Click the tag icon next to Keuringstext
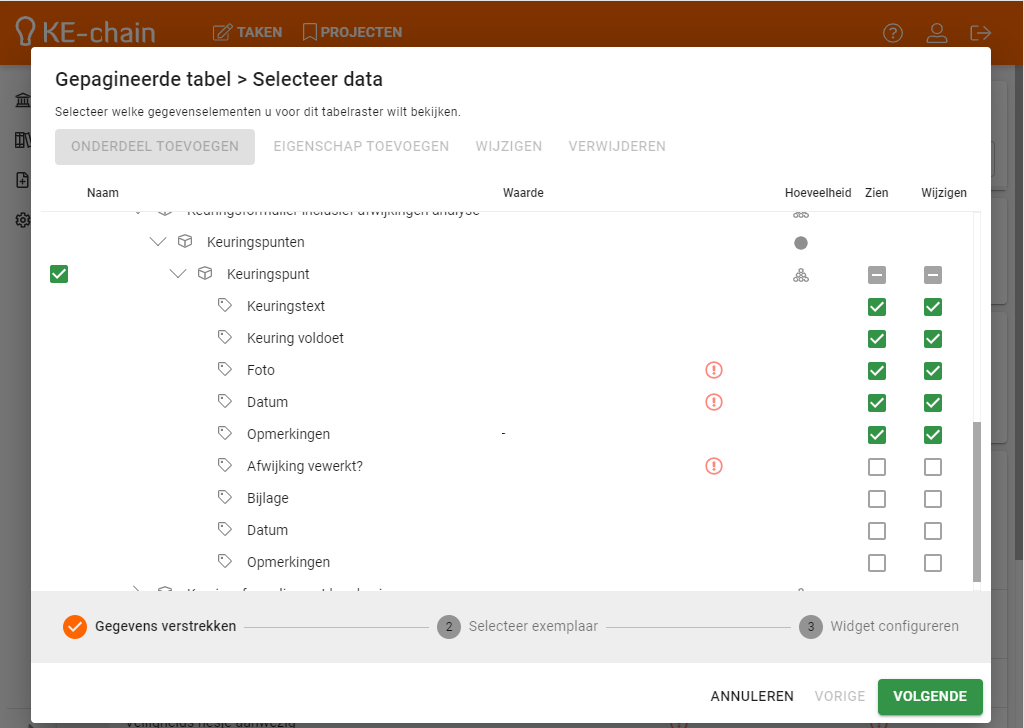This screenshot has height=728, width=1024. pos(225,306)
